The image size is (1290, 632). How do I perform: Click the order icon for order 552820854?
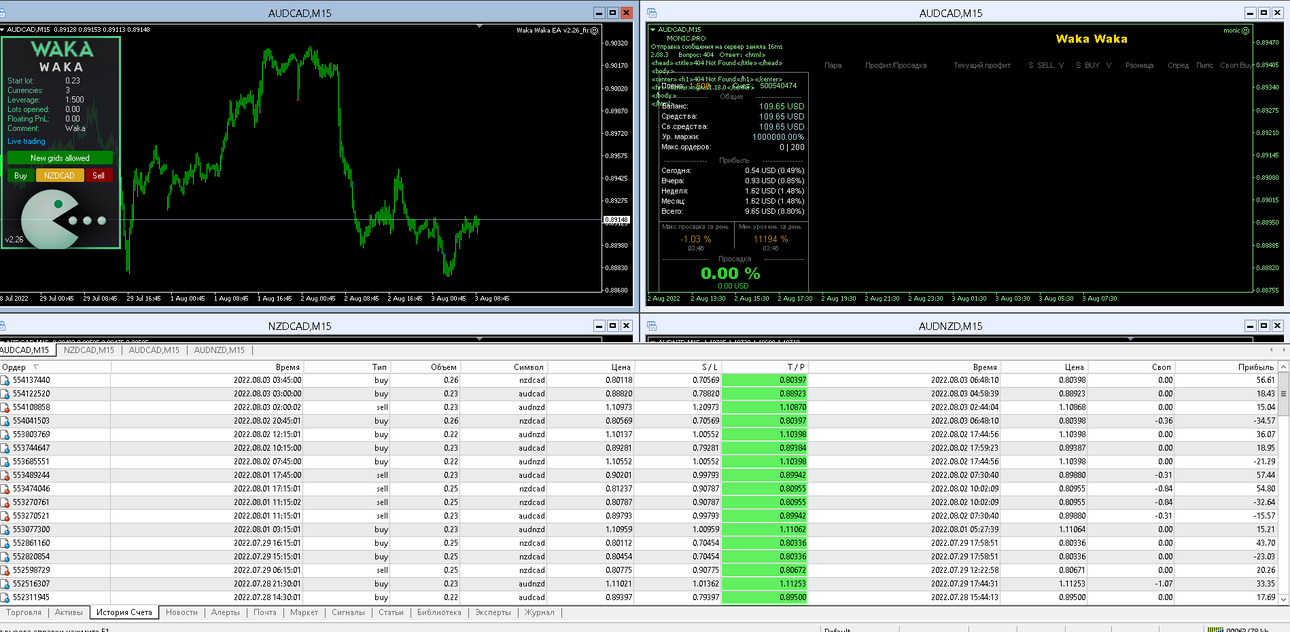pyautogui.click(x=6, y=556)
